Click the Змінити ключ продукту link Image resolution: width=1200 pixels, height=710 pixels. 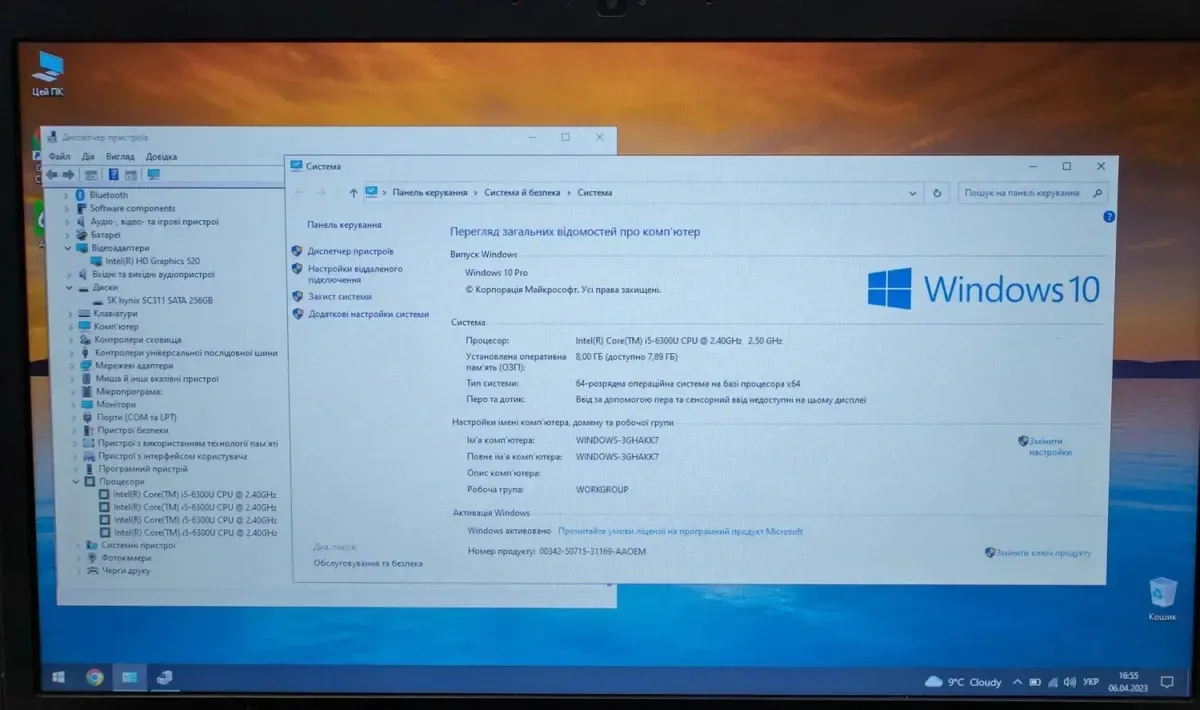click(x=1043, y=553)
